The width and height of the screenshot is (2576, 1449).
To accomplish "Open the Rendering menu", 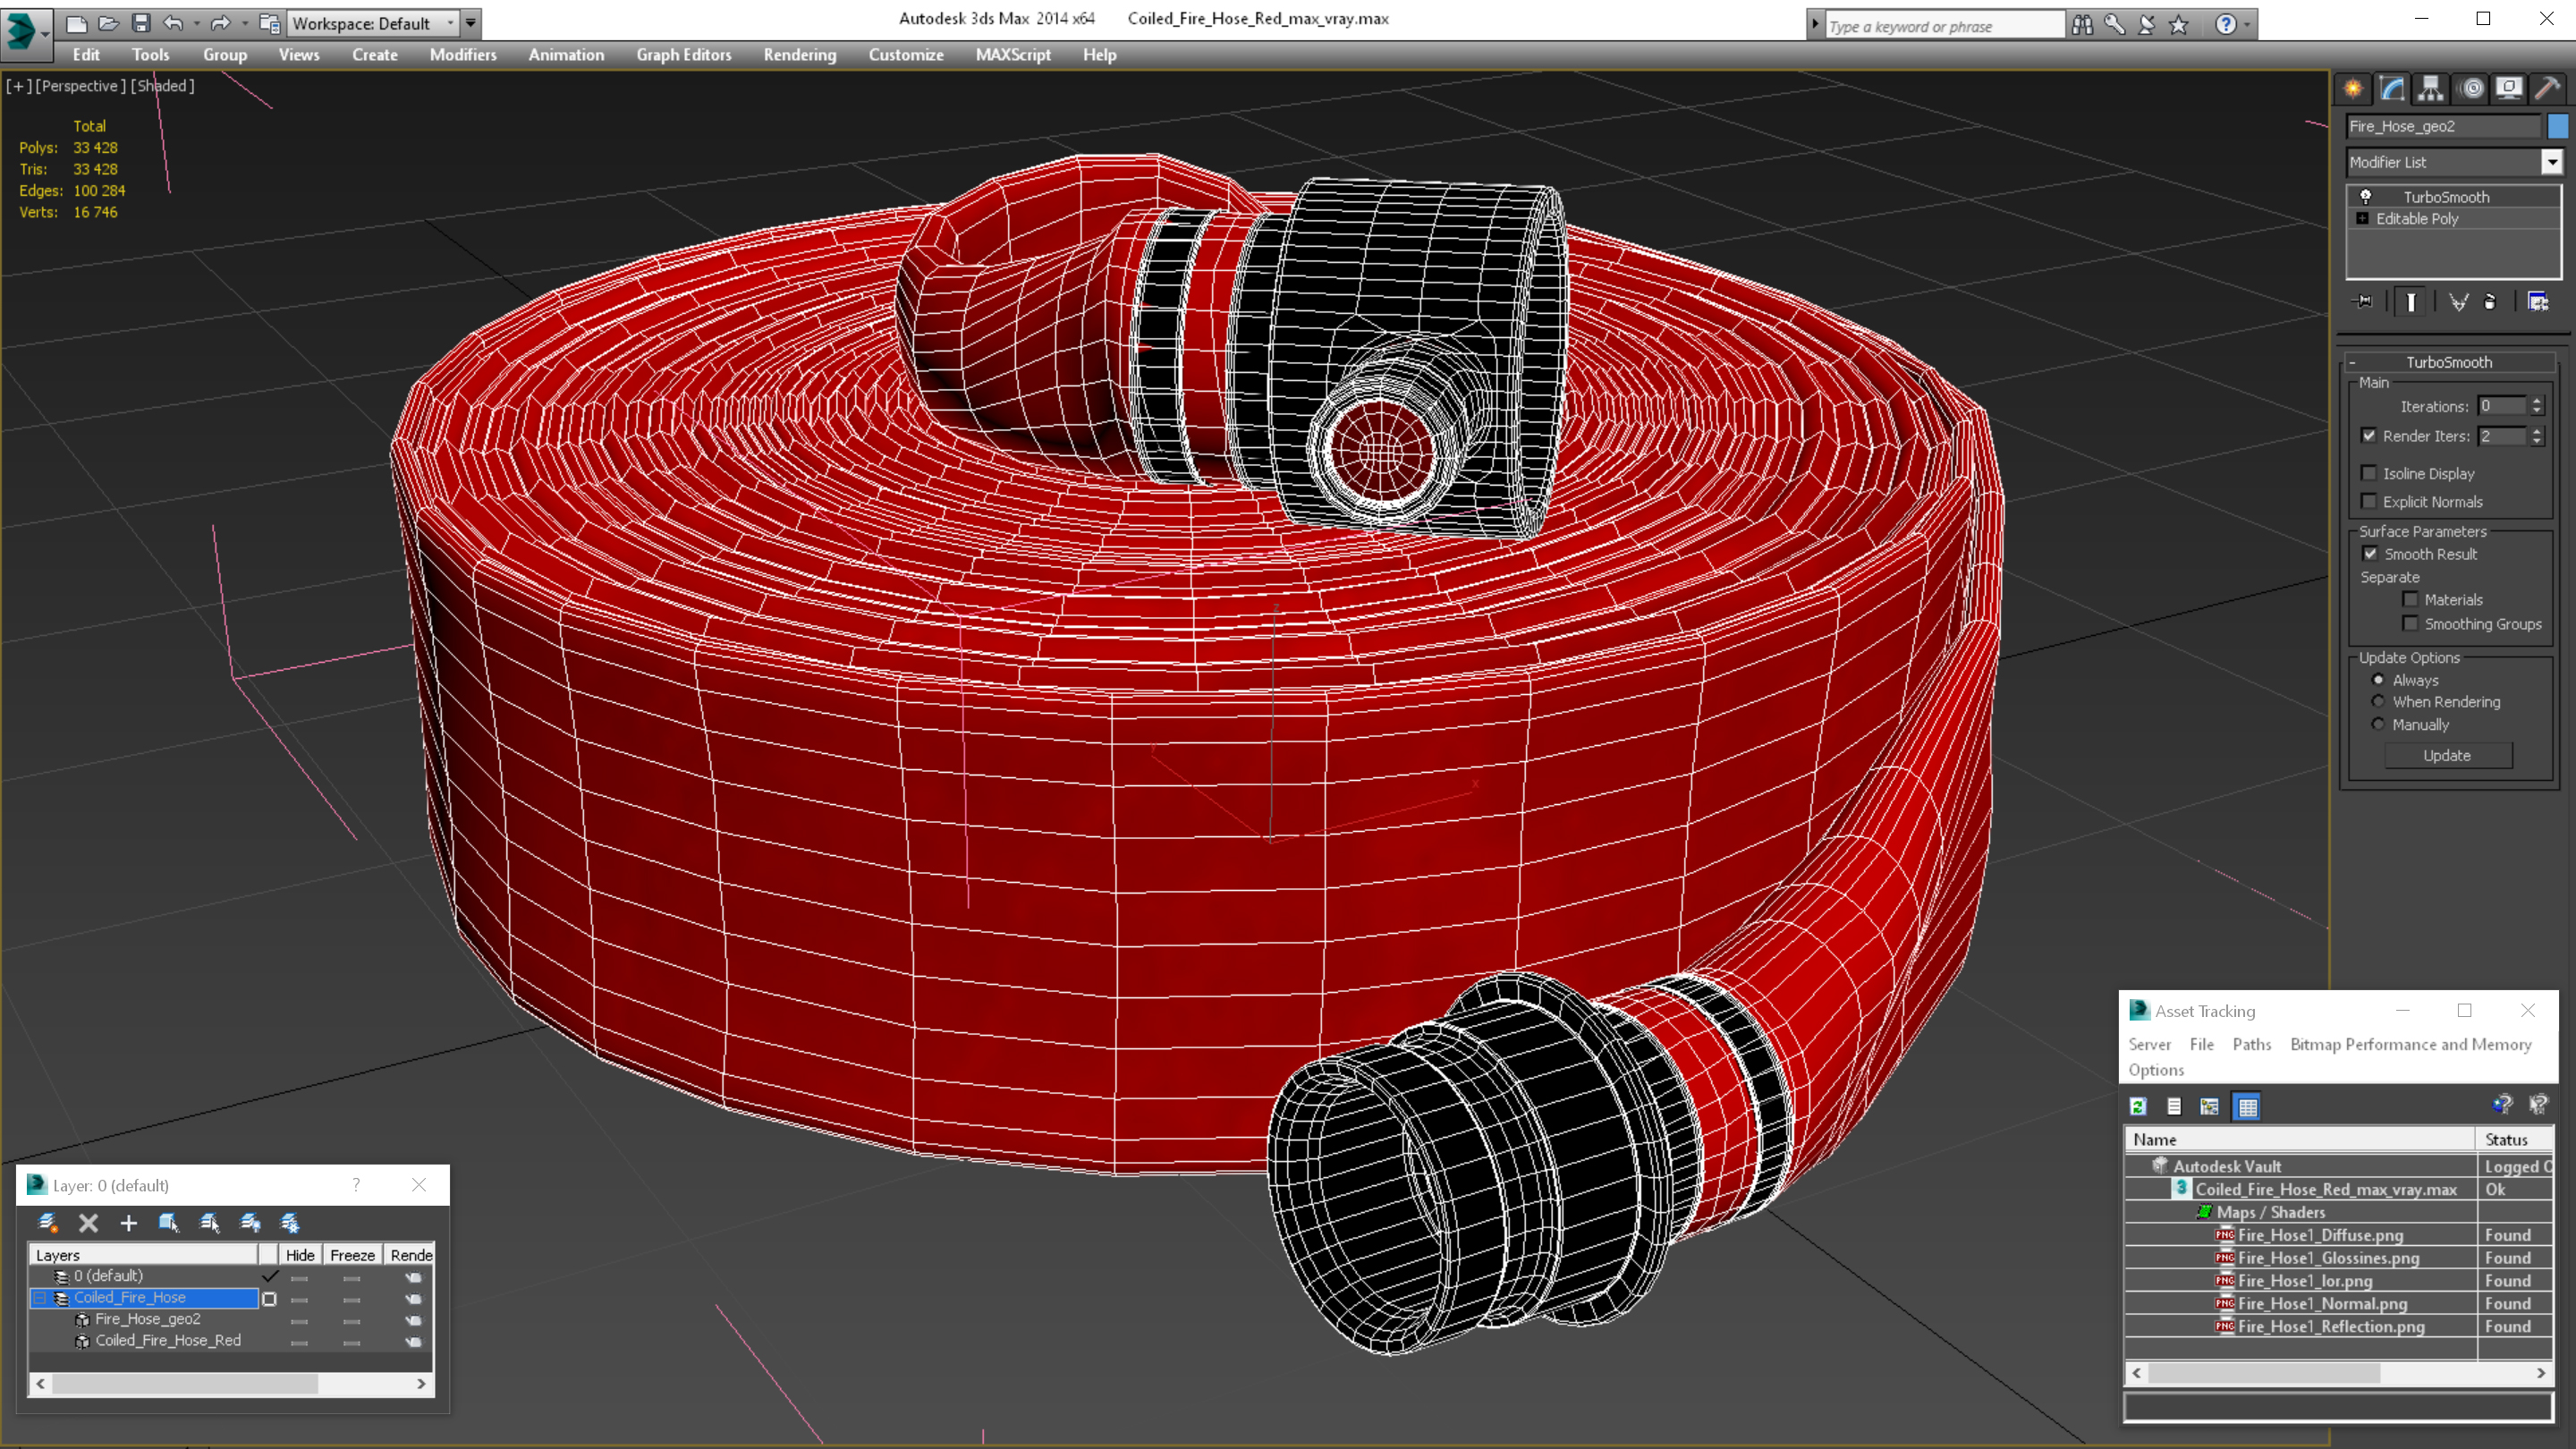I will (x=800, y=55).
